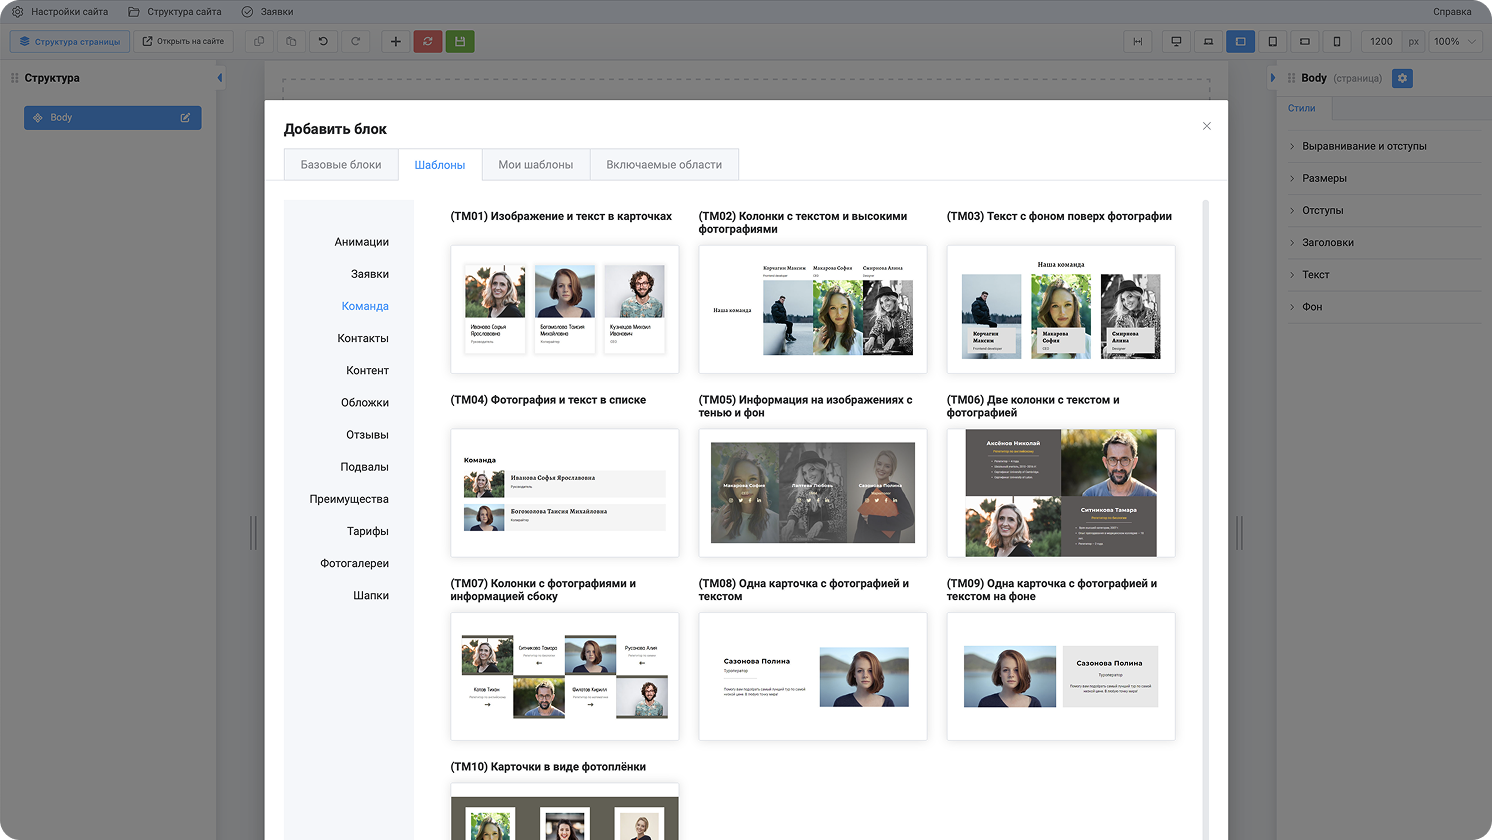Open the Настройки сайта menu
The height and width of the screenshot is (840, 1492).
pyautogui.click(x=59, y=12)
